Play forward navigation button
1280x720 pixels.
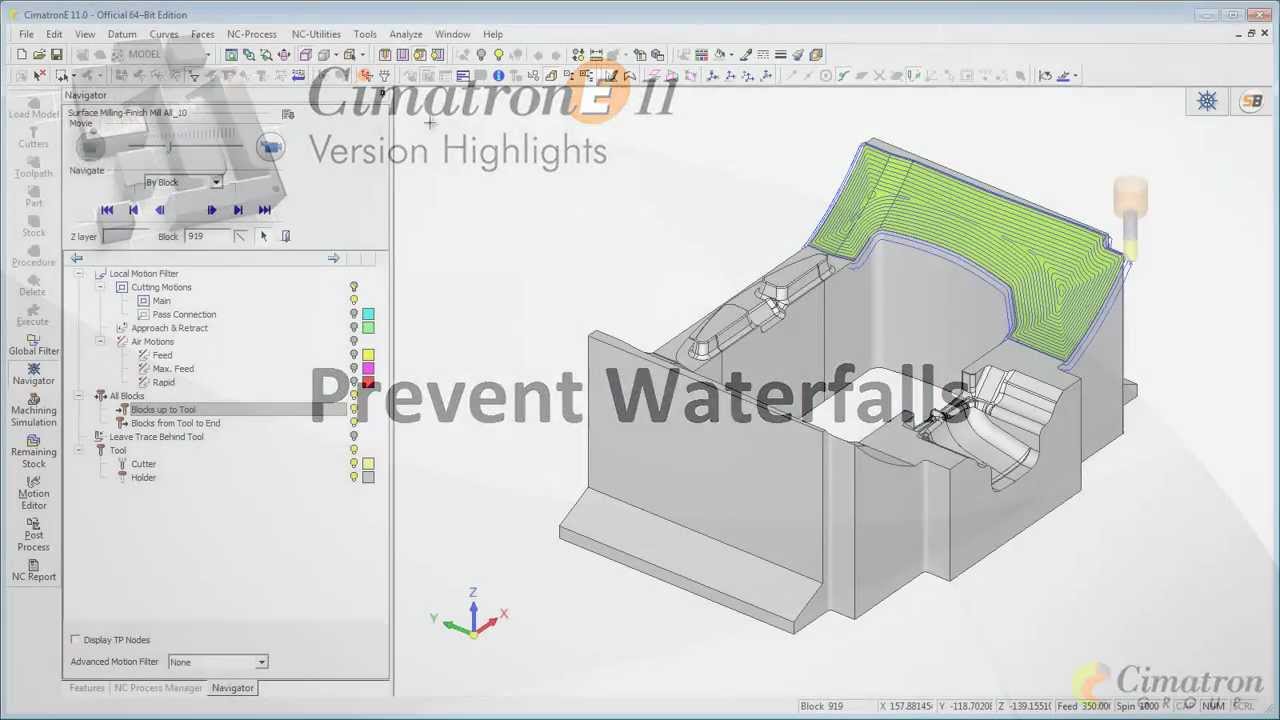coord(211,210)
